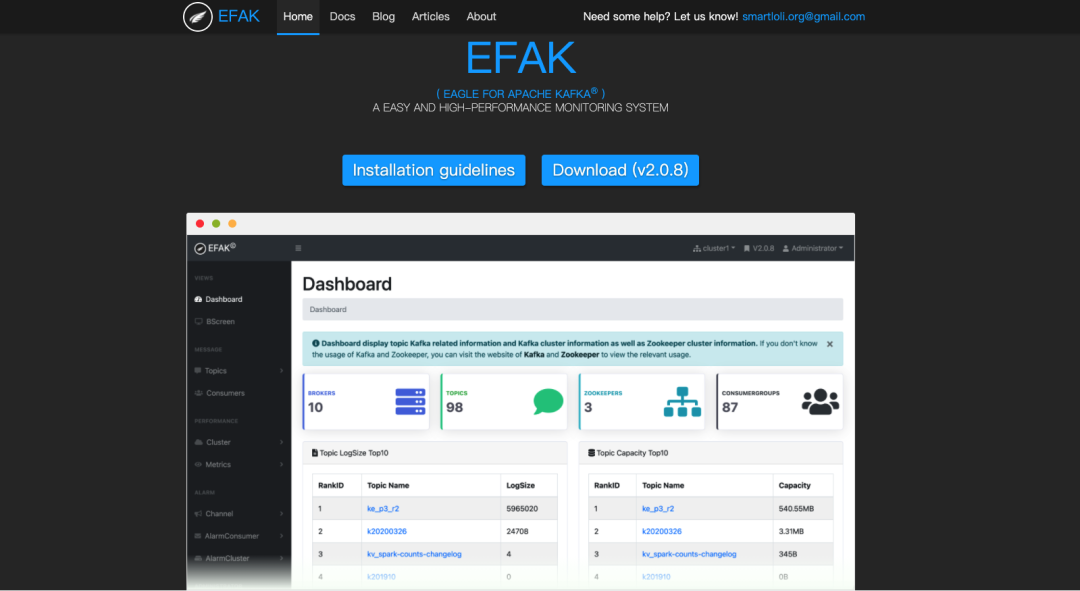Viewport: 1080px width, 591px height.
Task: Click the BScreen monitor icon in sidebar
Action: pyautogui.click(x=198, y=322)
